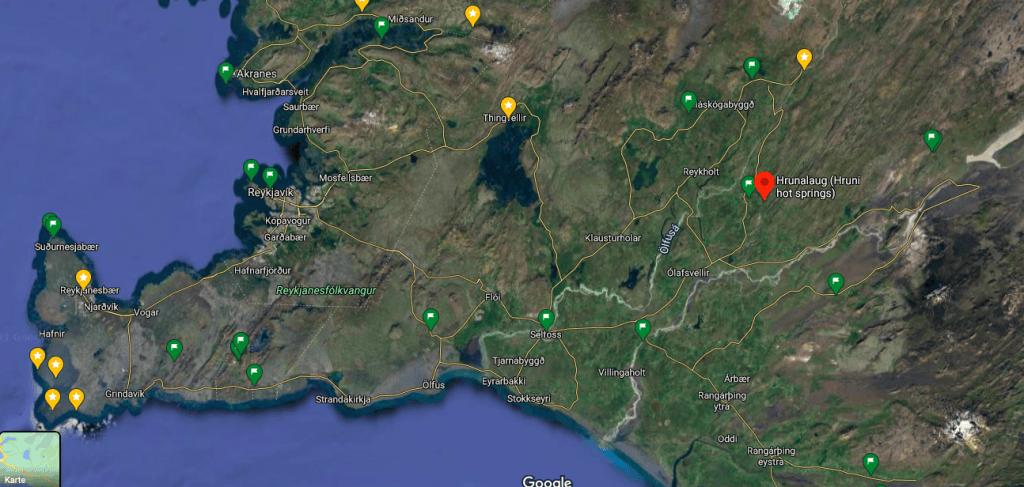
Task: Click the green flag pin at Suðurnesjabær
Action: tap(54, 227)
